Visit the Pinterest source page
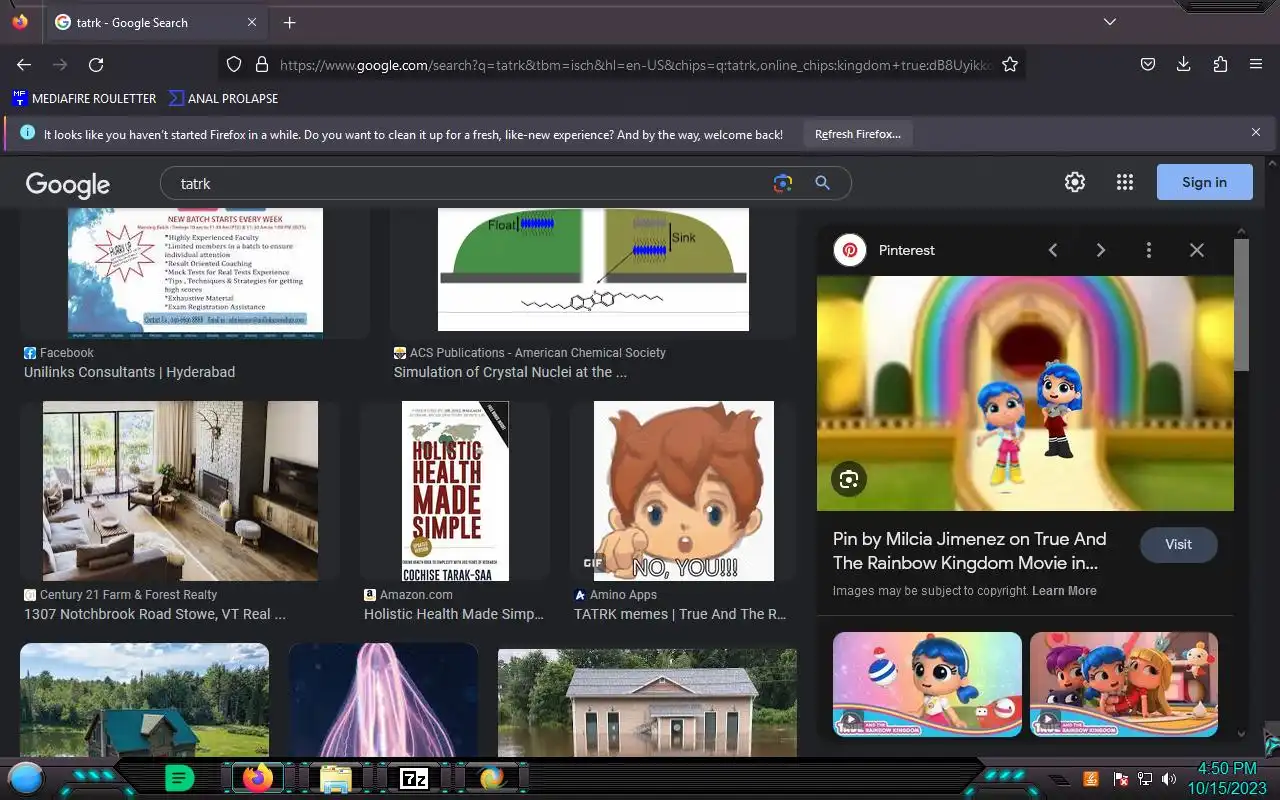Viewport: 1280px width, 800px height. (x=1178, y=544)
